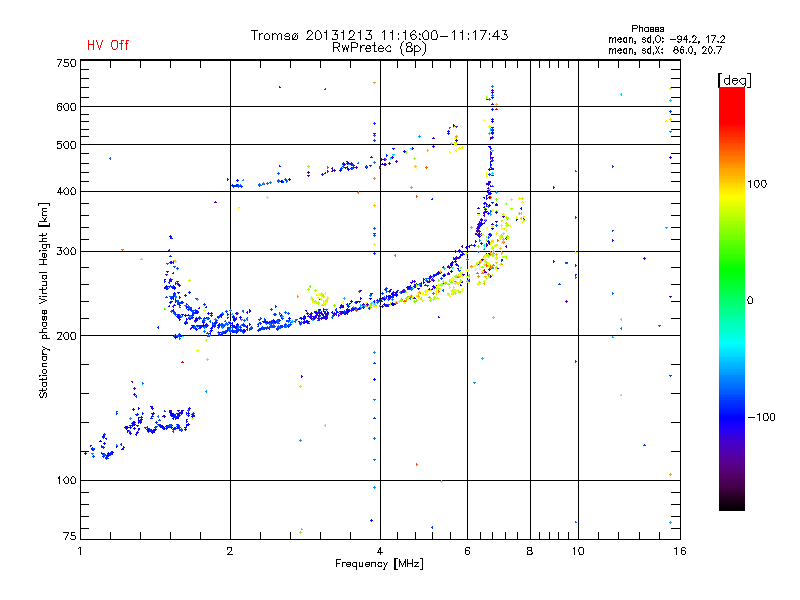
Task: Click the "Phases" heading at top right
Action: [x=647, y=29]
